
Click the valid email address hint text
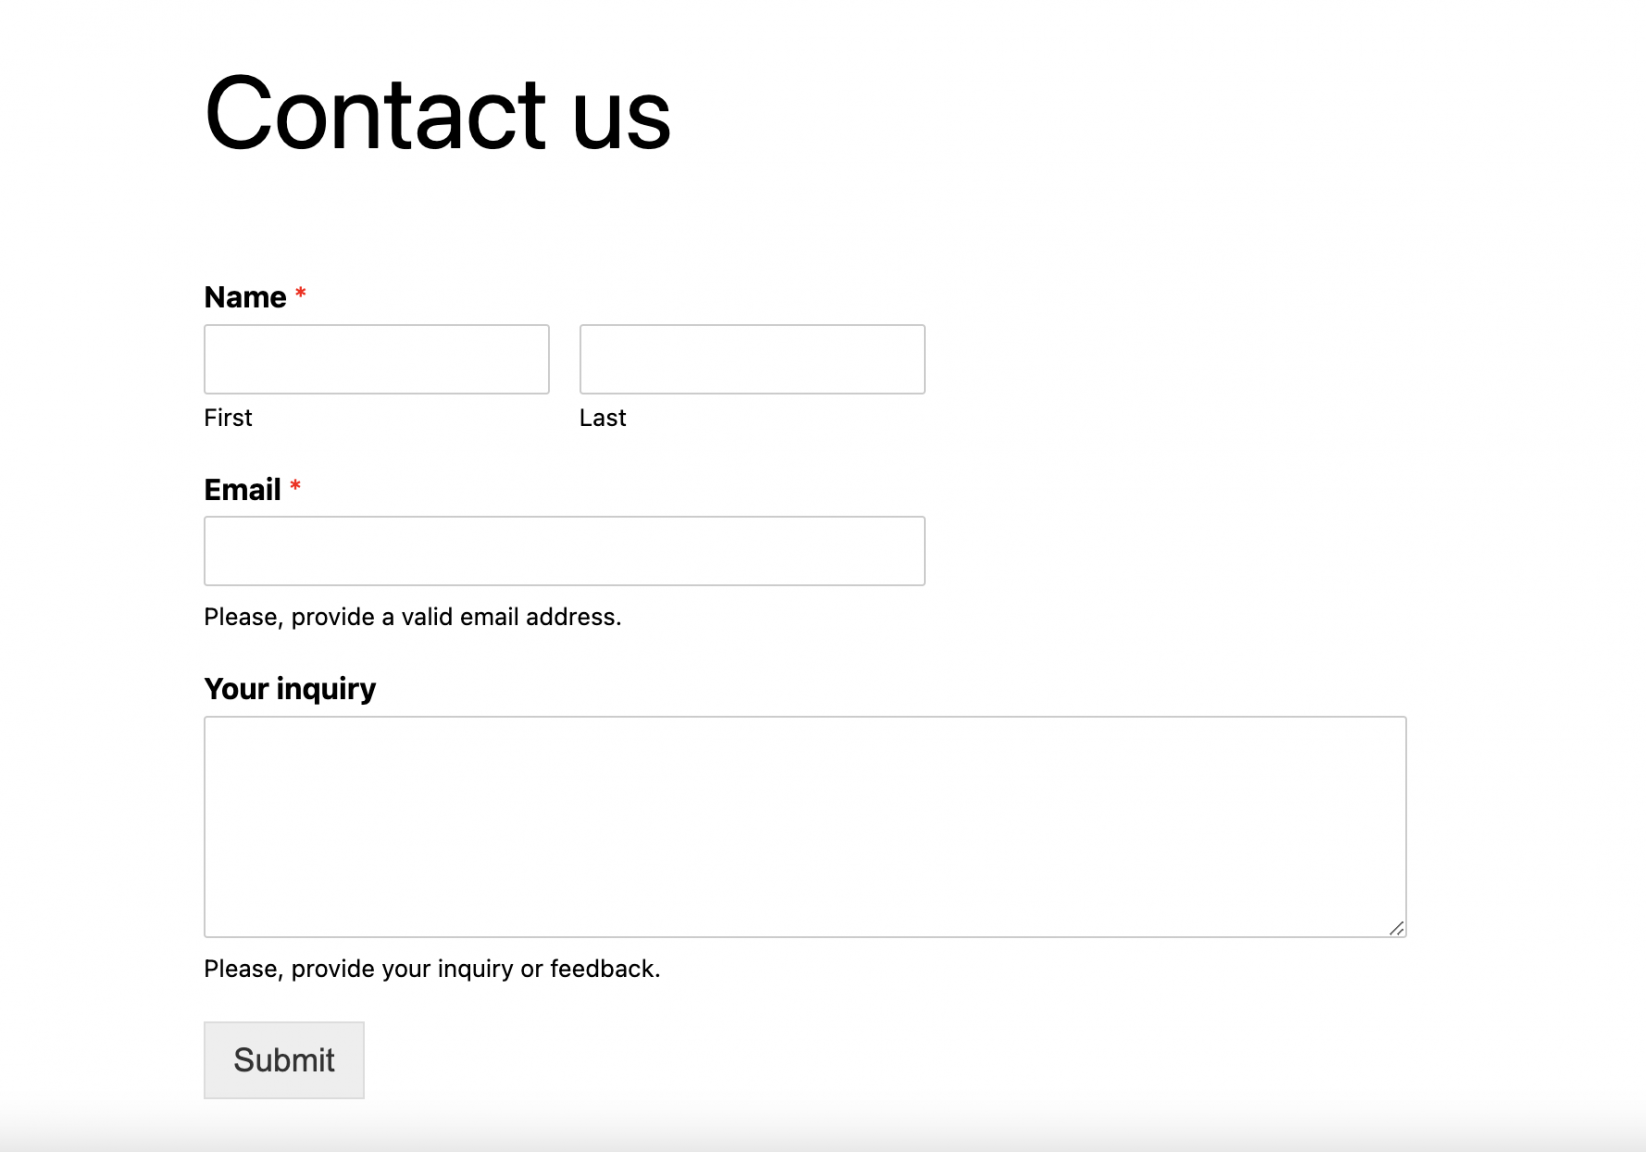pos(412,617)
